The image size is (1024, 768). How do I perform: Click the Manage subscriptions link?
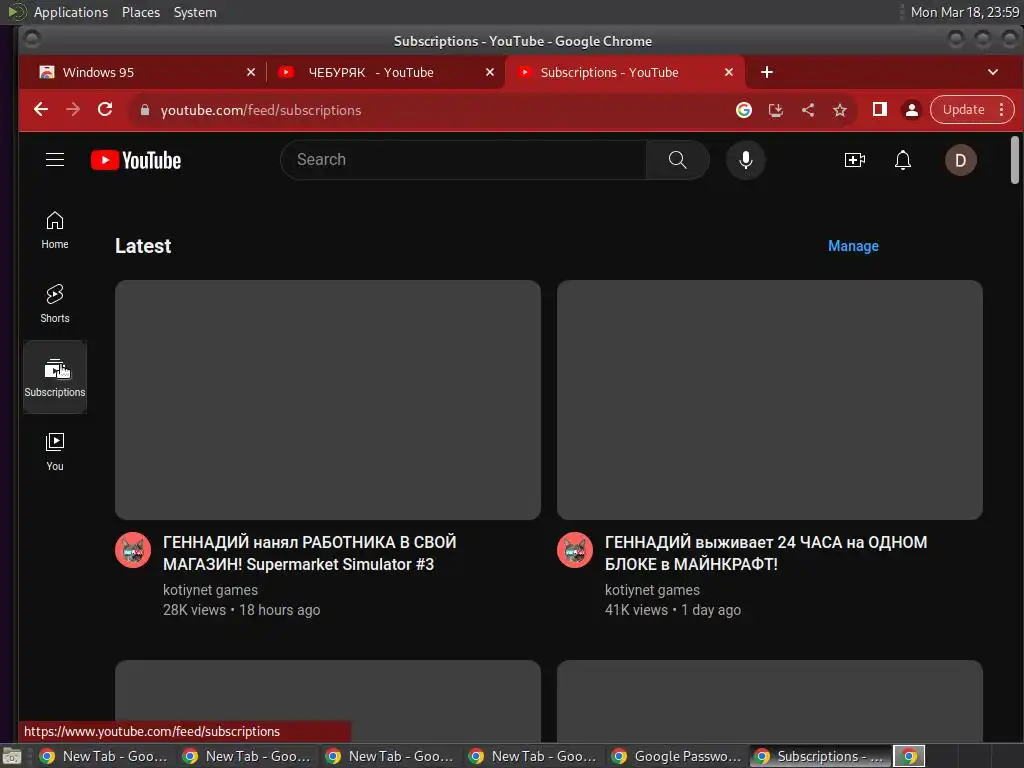tap(853, 246)
